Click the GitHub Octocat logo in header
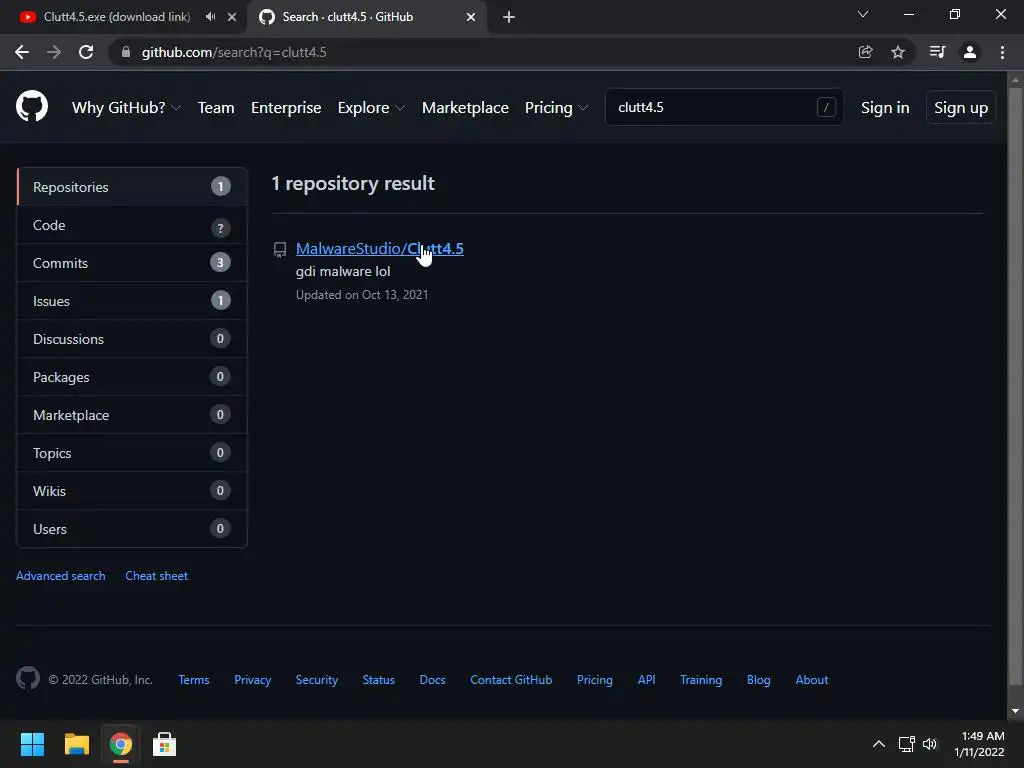 pos(31,107)
